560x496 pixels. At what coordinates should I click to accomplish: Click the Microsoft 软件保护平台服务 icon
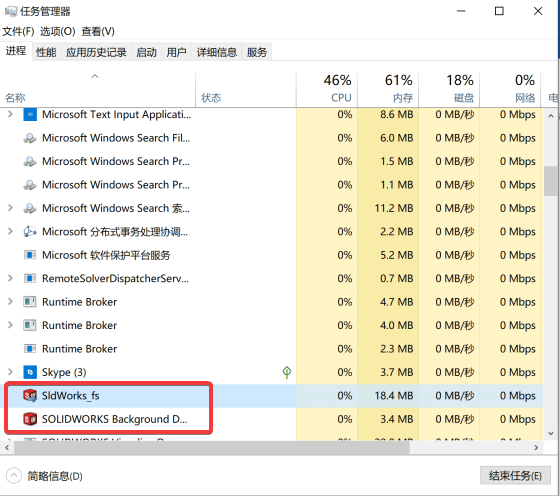[x=30, y=255]
